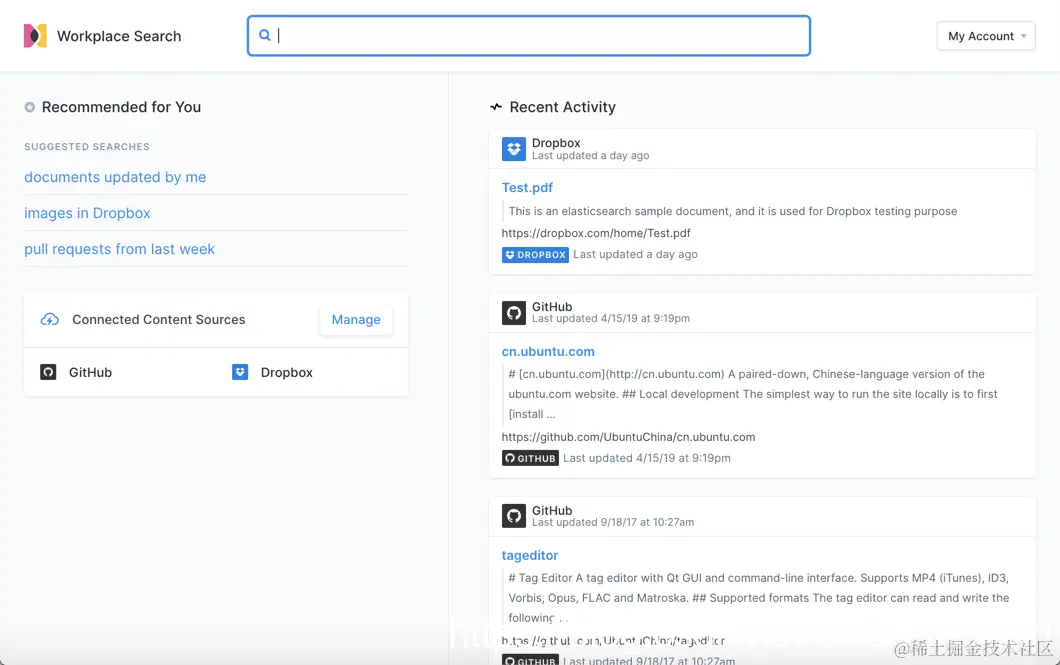
Task: Focus the main search input field
Action: coord(529,36)
